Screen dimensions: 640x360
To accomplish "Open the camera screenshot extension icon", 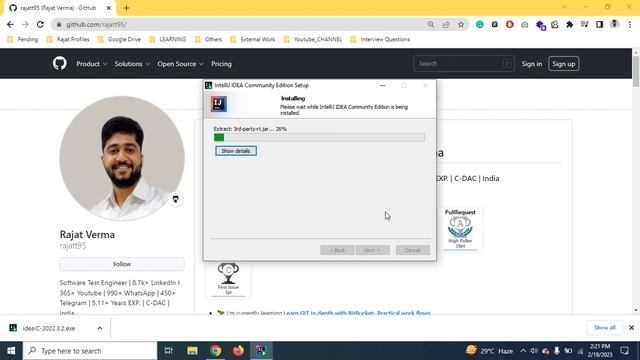I will point(524,25).
